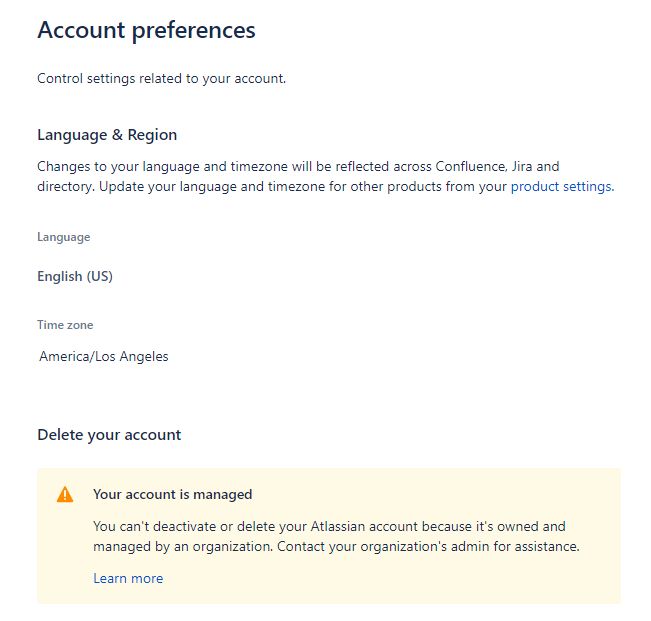Click the Time zone field label
Image resolution: width=651 pixels, height=621 pixels.
(65, 325)
